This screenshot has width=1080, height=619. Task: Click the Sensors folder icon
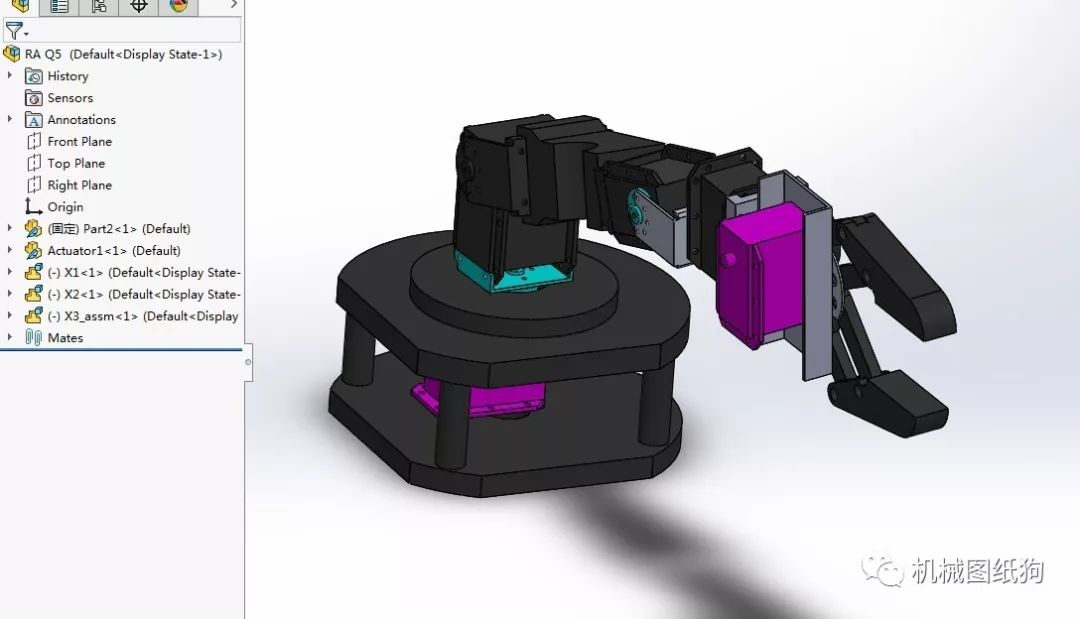pyautogui.click(x=33, y=98)
